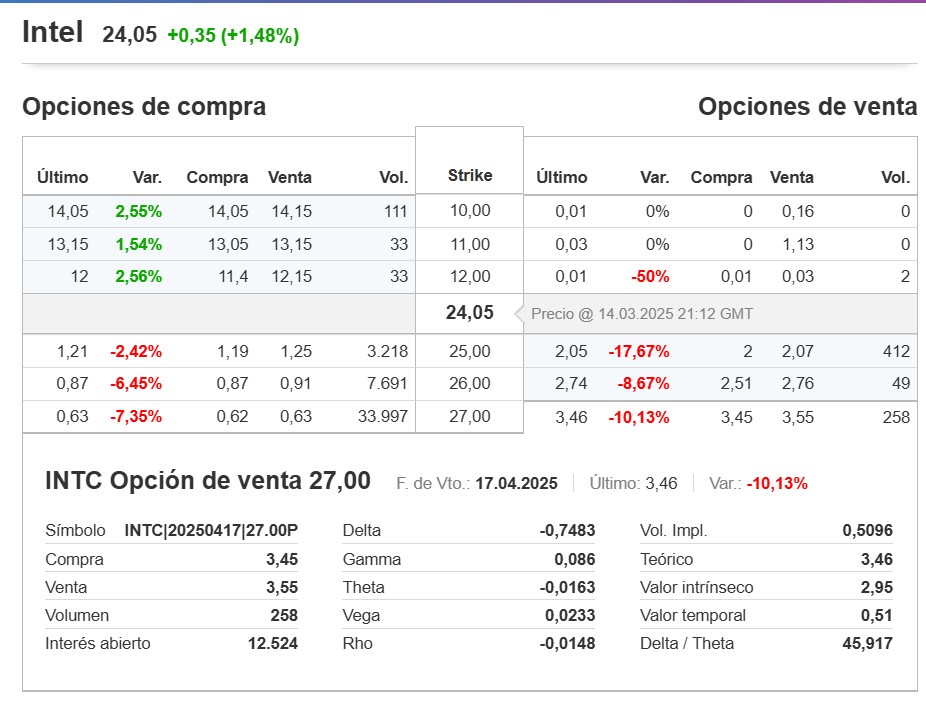Click the open interest value 12.524
The image size is (926, 713).
pos(272,643)
